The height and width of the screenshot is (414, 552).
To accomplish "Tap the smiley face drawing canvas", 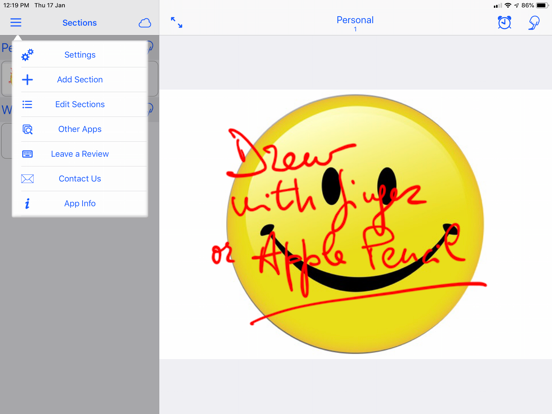I will [355, 224].
